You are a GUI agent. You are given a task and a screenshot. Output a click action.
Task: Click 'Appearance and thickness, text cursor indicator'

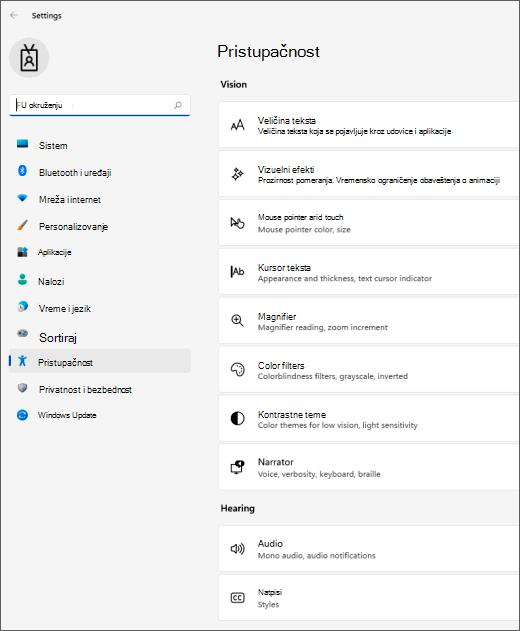tap(345, 278)
